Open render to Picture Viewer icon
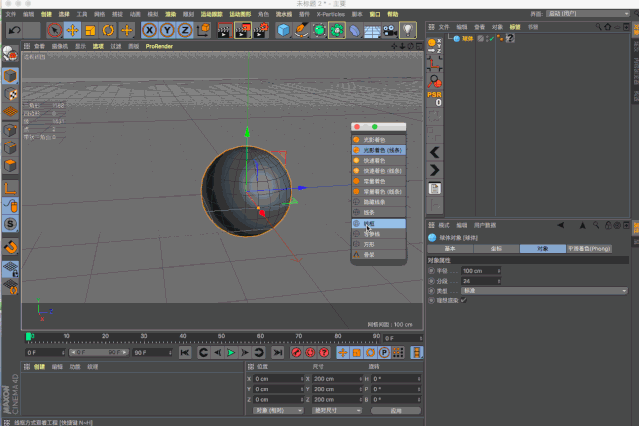 pos(242,31)
